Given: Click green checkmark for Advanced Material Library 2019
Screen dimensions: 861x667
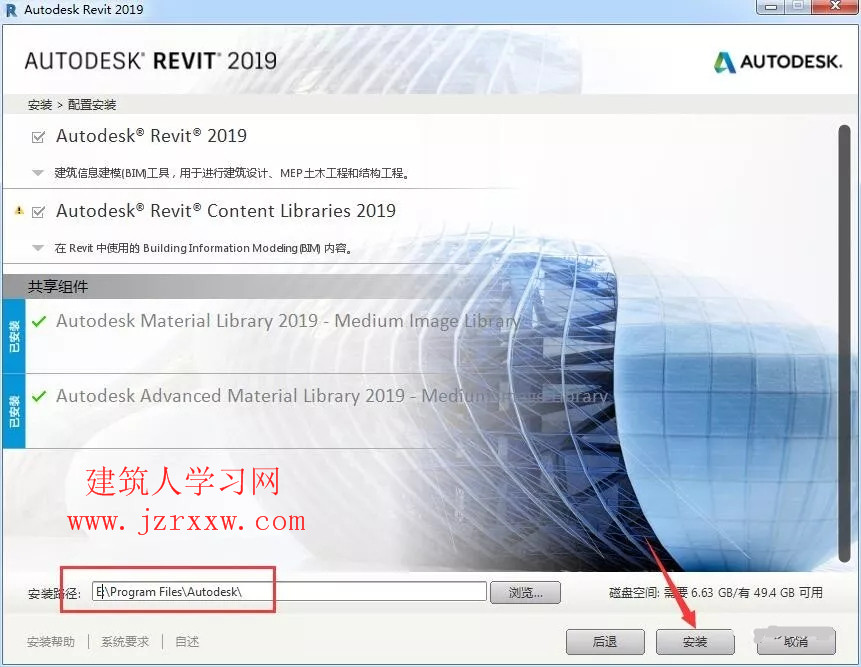Looking at the screenshot, I should [39, 396].
